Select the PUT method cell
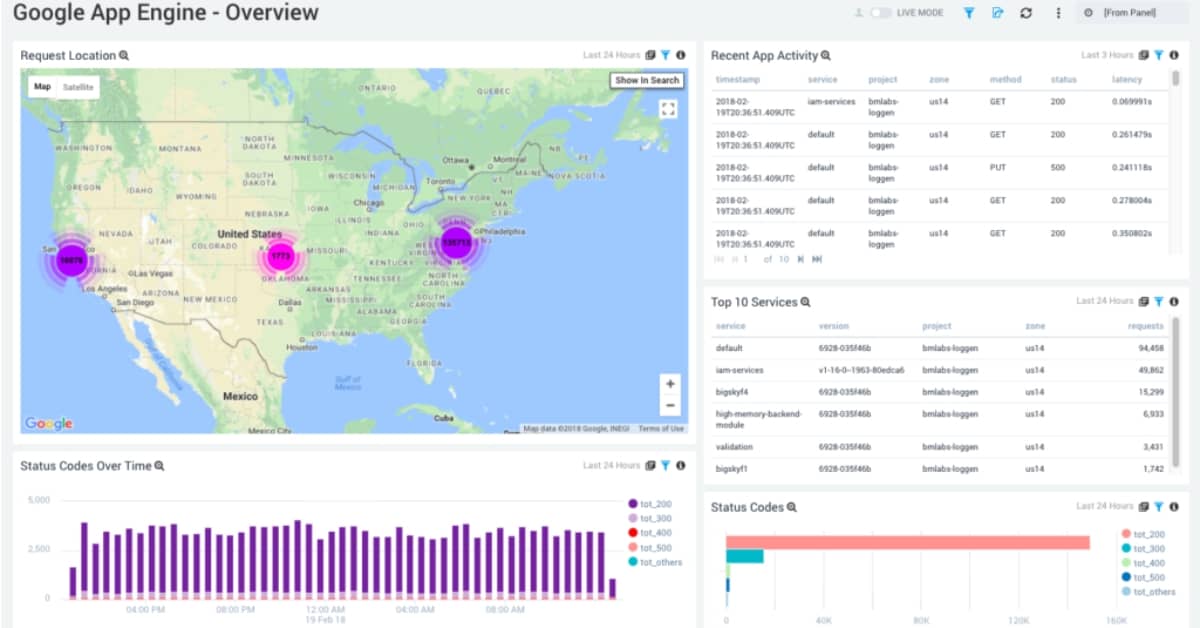1200x628 pixels. 997,167
